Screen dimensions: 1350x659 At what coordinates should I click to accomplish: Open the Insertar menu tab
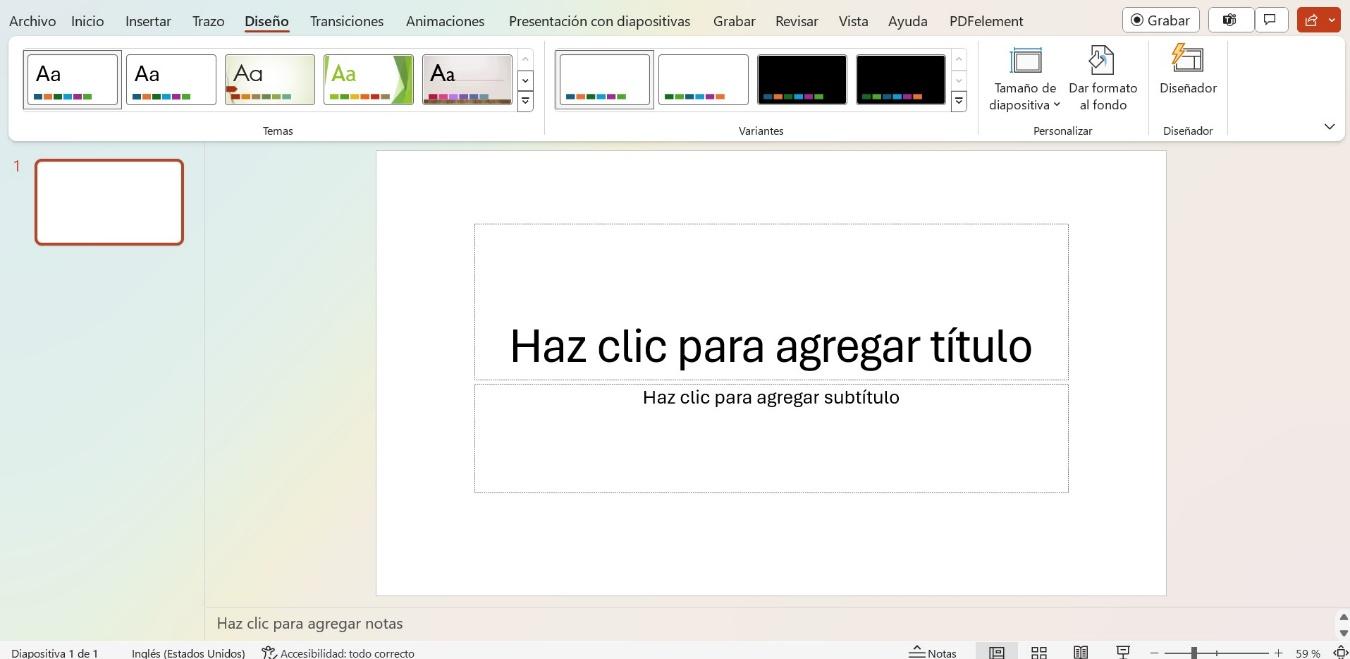[x=147, y=20]
